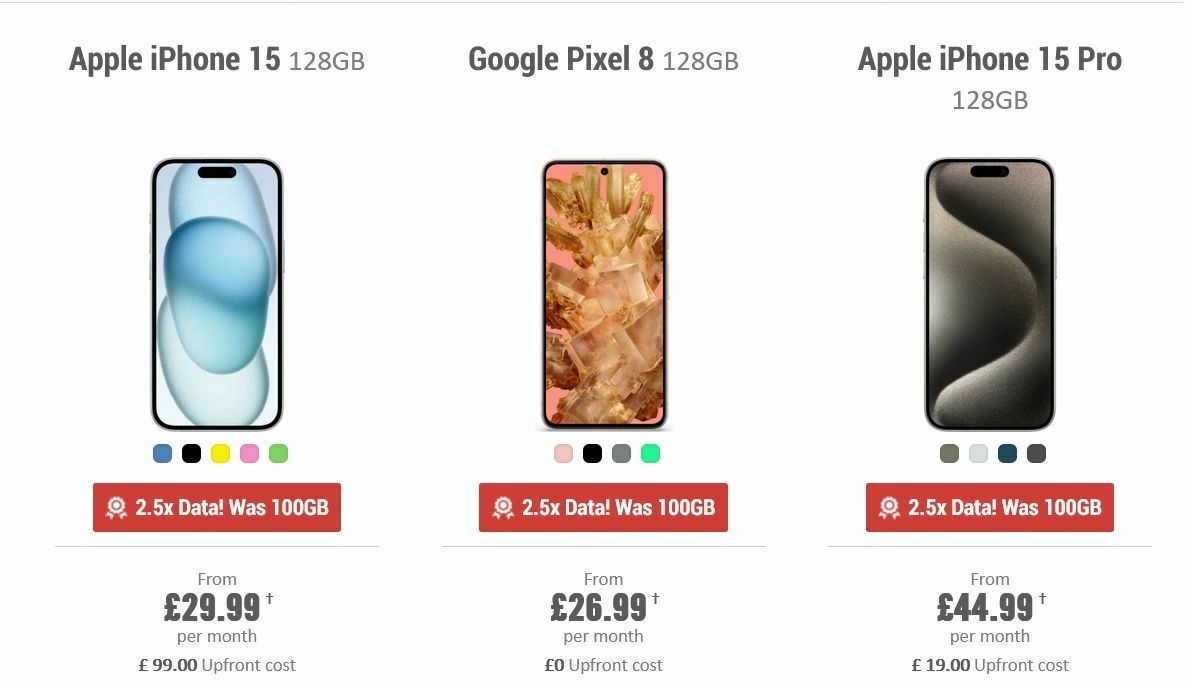Select the yellow color swatch for iPhone 15
The width and height of the screenshot is (1191, 690).
(218, 453)
